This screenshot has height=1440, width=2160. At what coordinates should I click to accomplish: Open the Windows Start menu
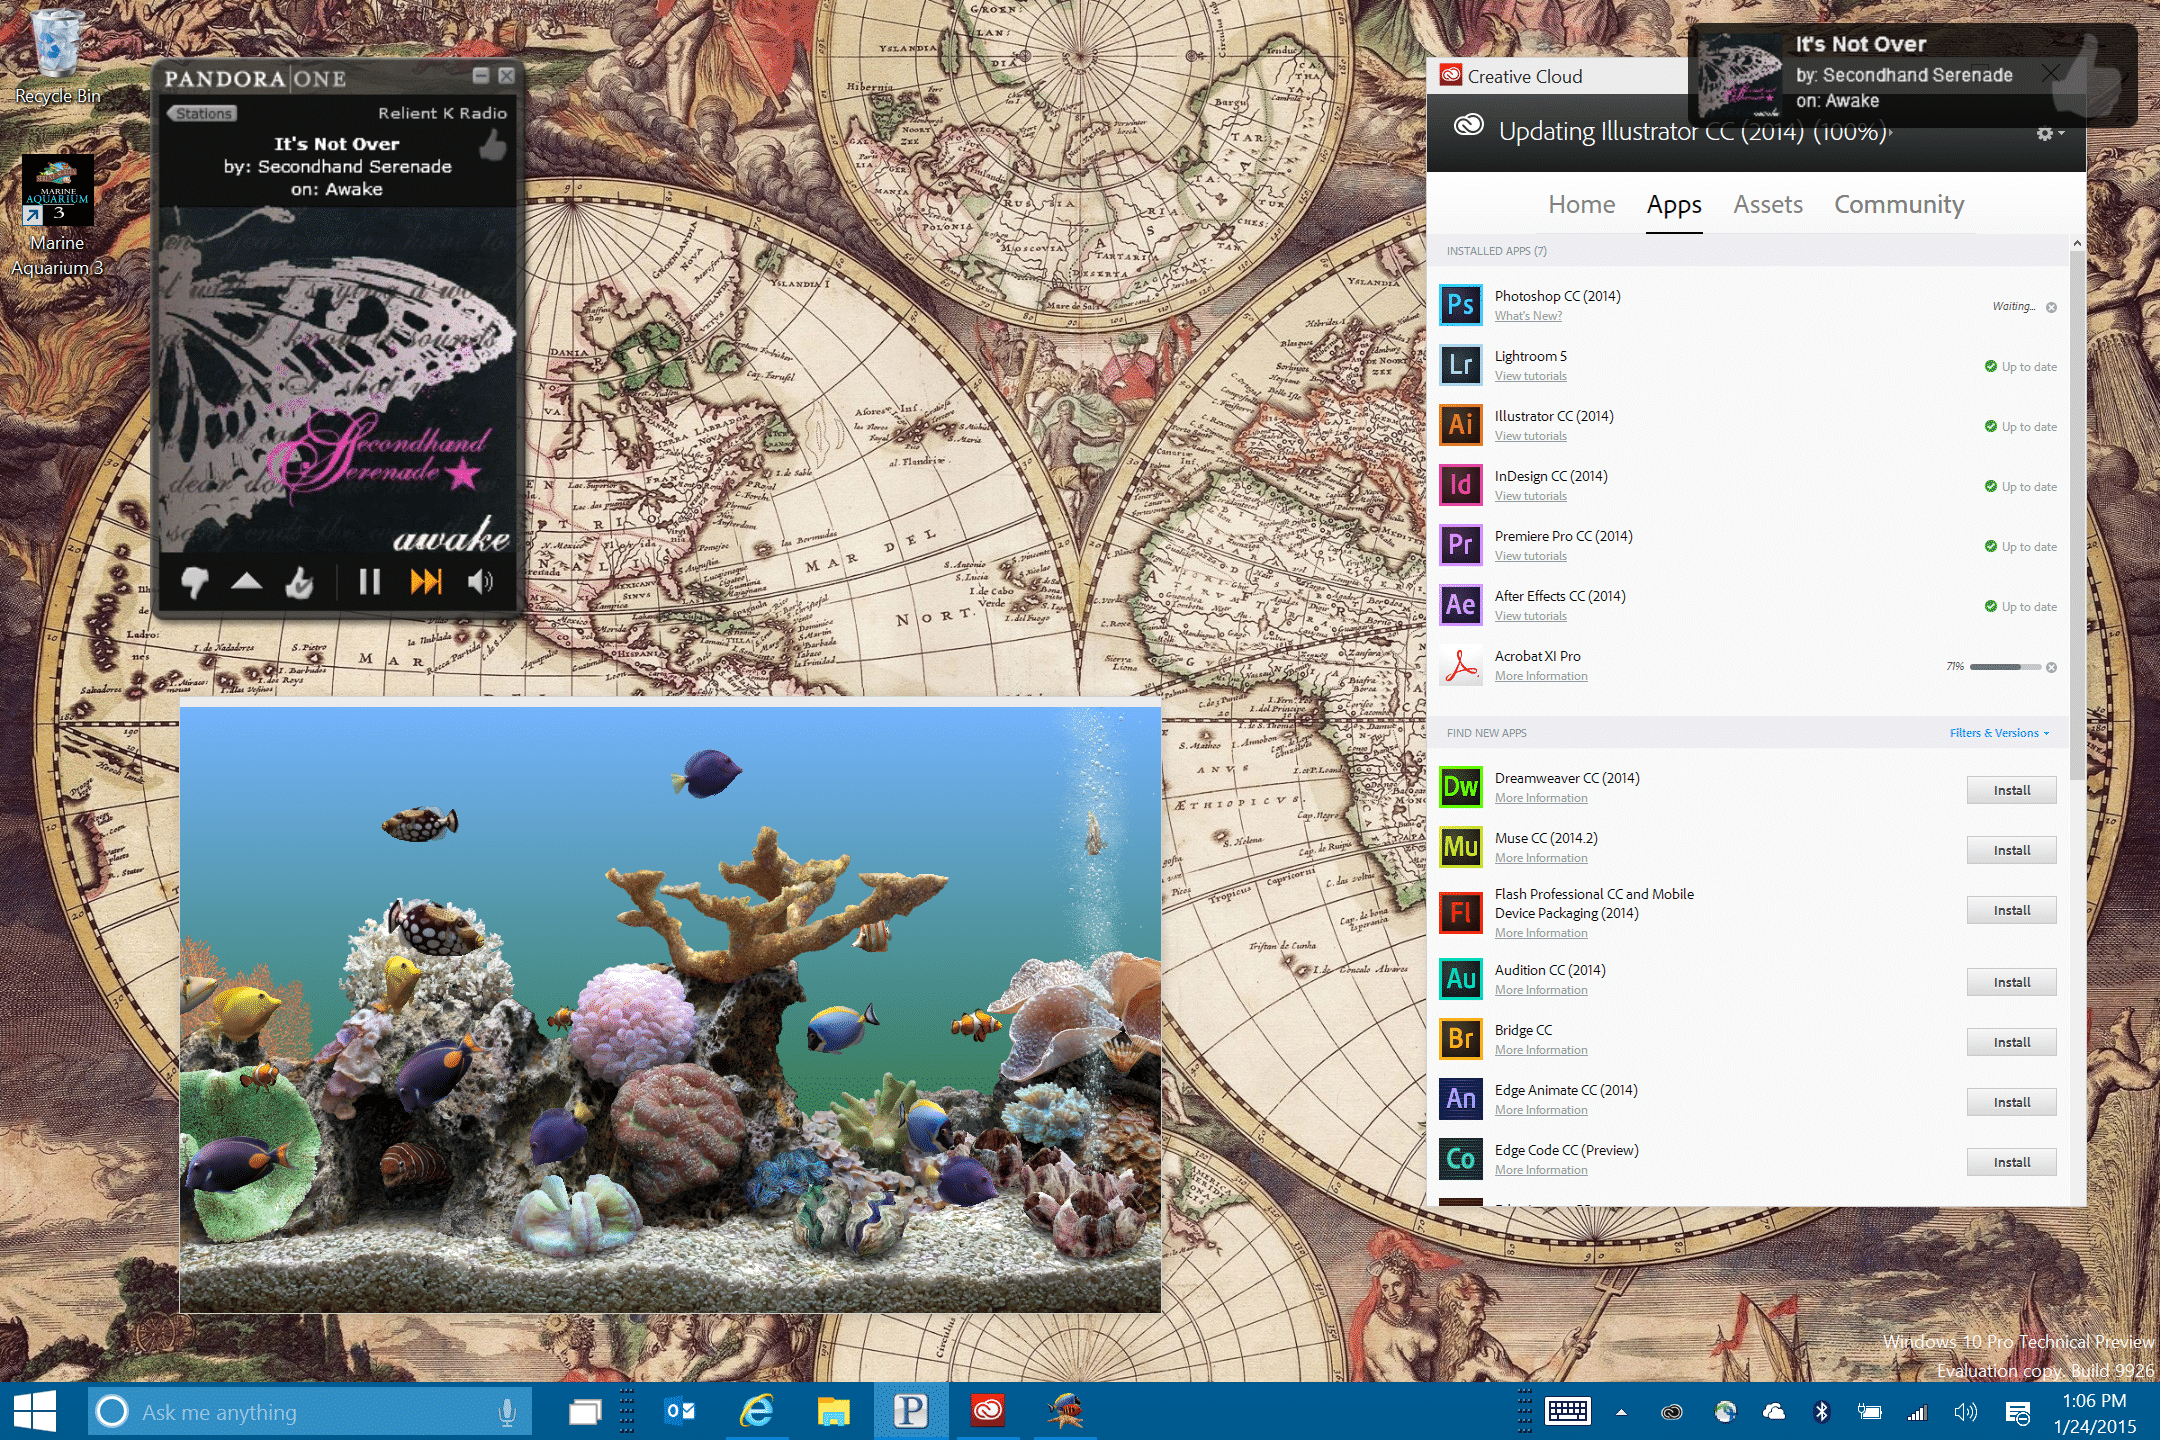pyautogui.click(x=35, y=1412)
